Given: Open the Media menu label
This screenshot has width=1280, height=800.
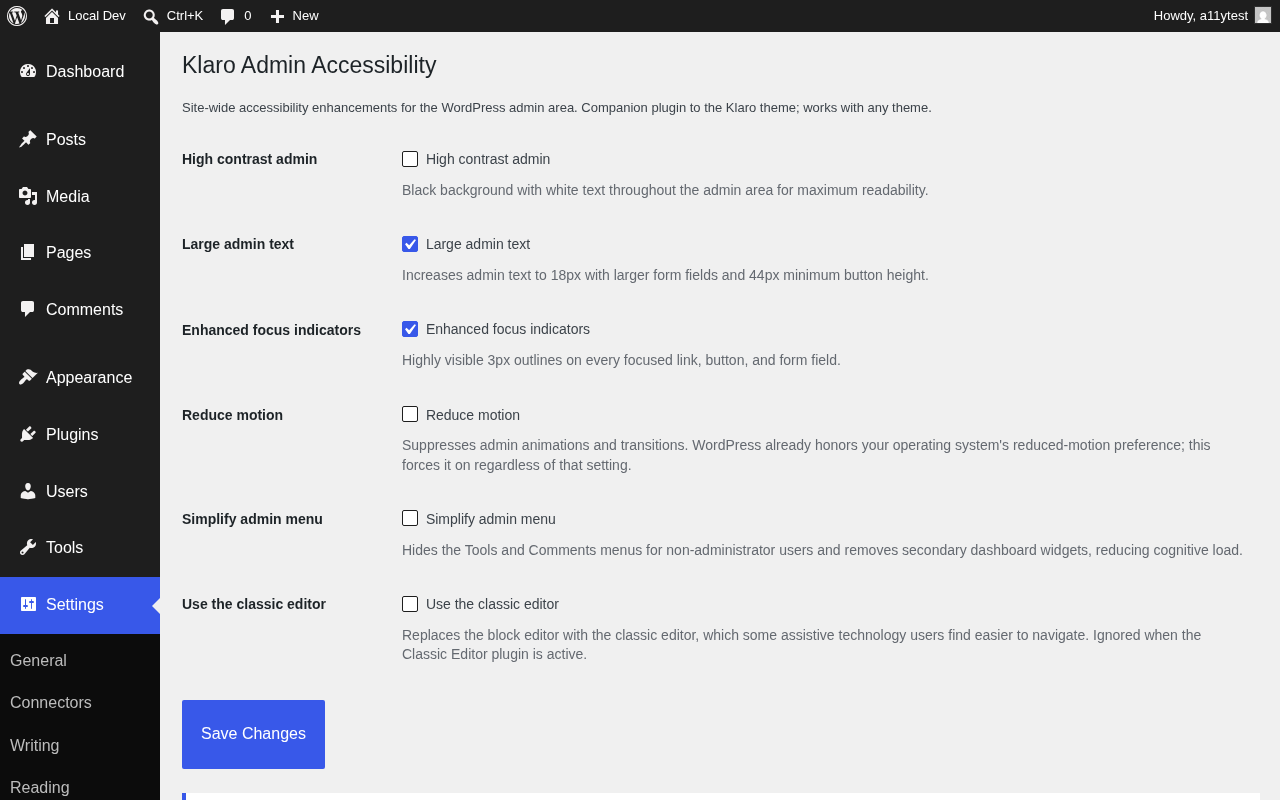Looking at the screenshot, I should [68, 197].
